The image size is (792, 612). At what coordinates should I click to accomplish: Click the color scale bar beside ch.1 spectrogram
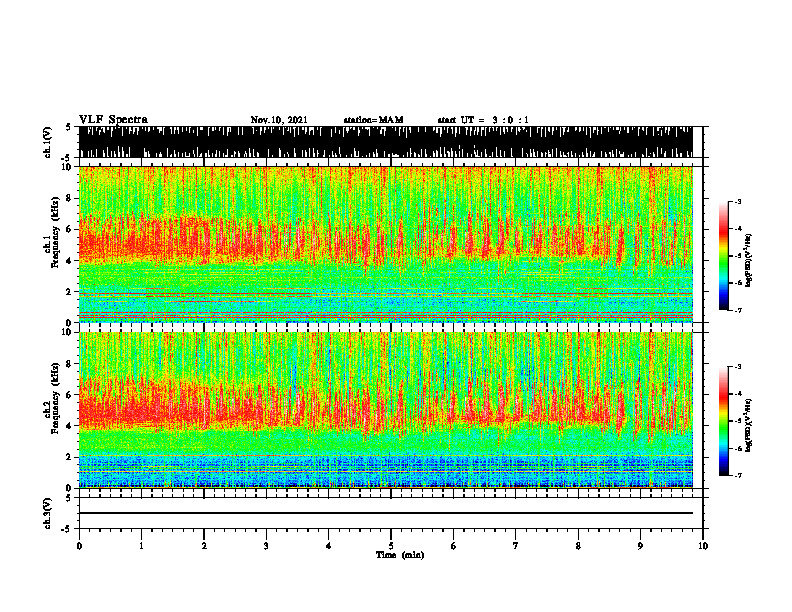tap(724, 256)
